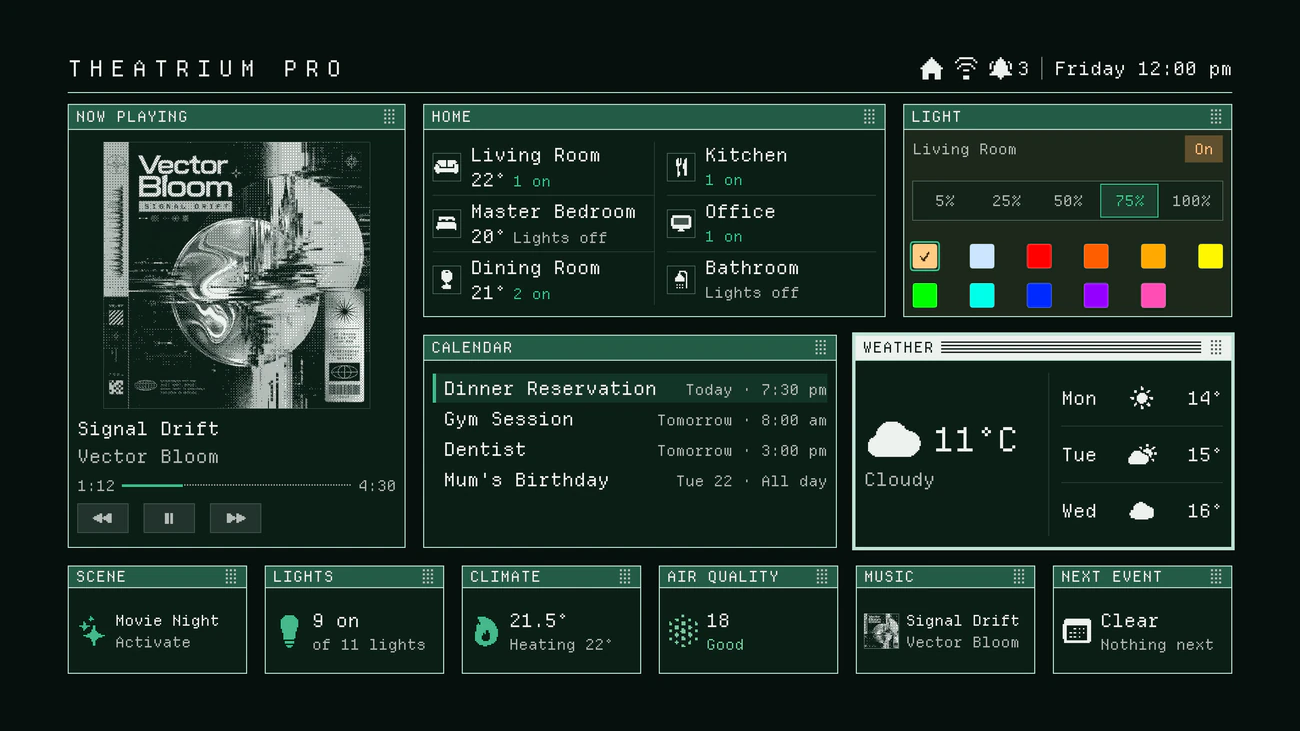The height and width of the screenshot is (731, 1300).
Task: Pick the cyan light color swatch
Action: tap(982, 295)
